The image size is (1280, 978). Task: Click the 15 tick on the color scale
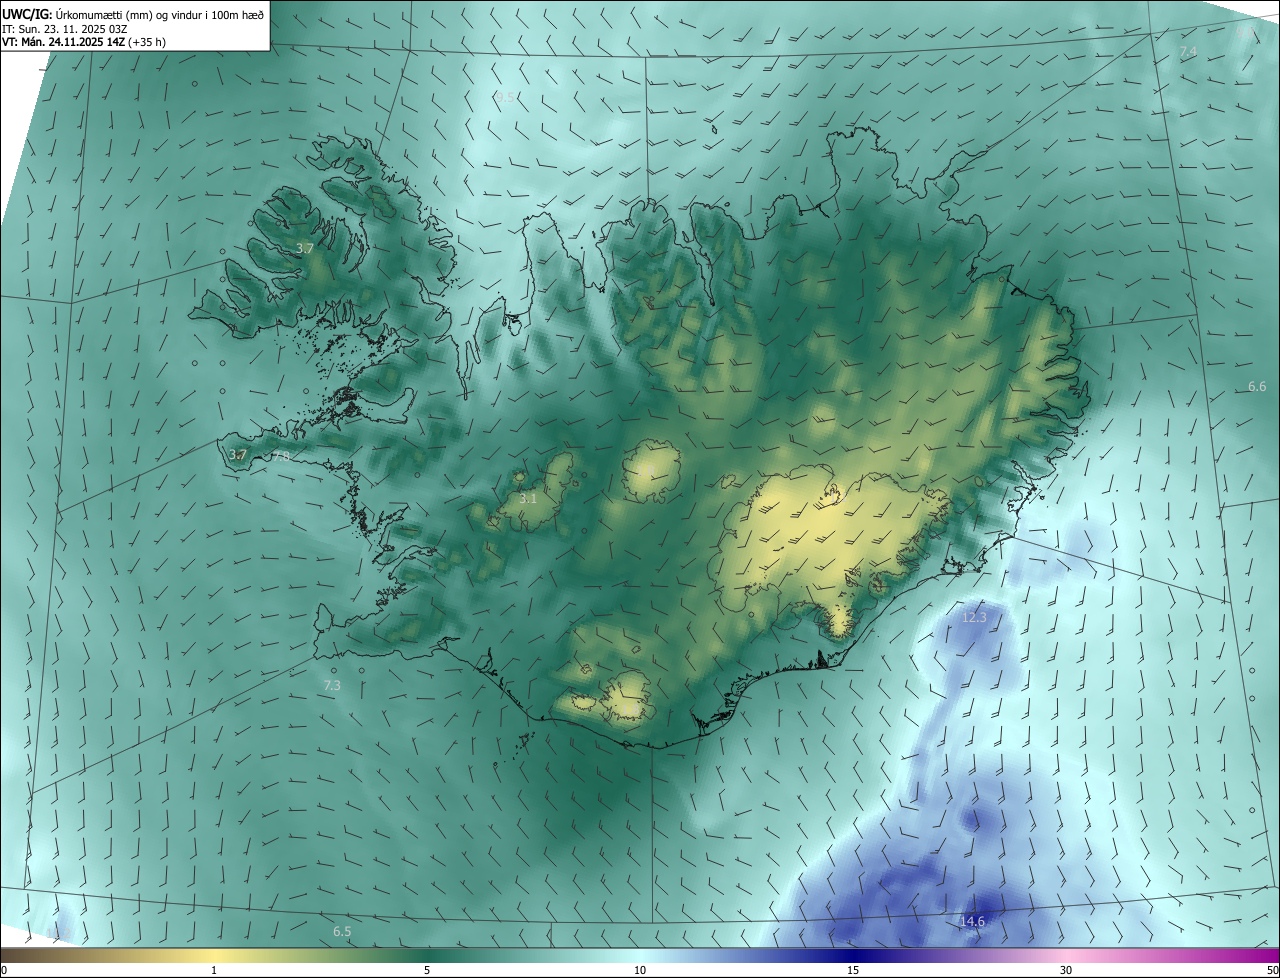coord(853,970)
